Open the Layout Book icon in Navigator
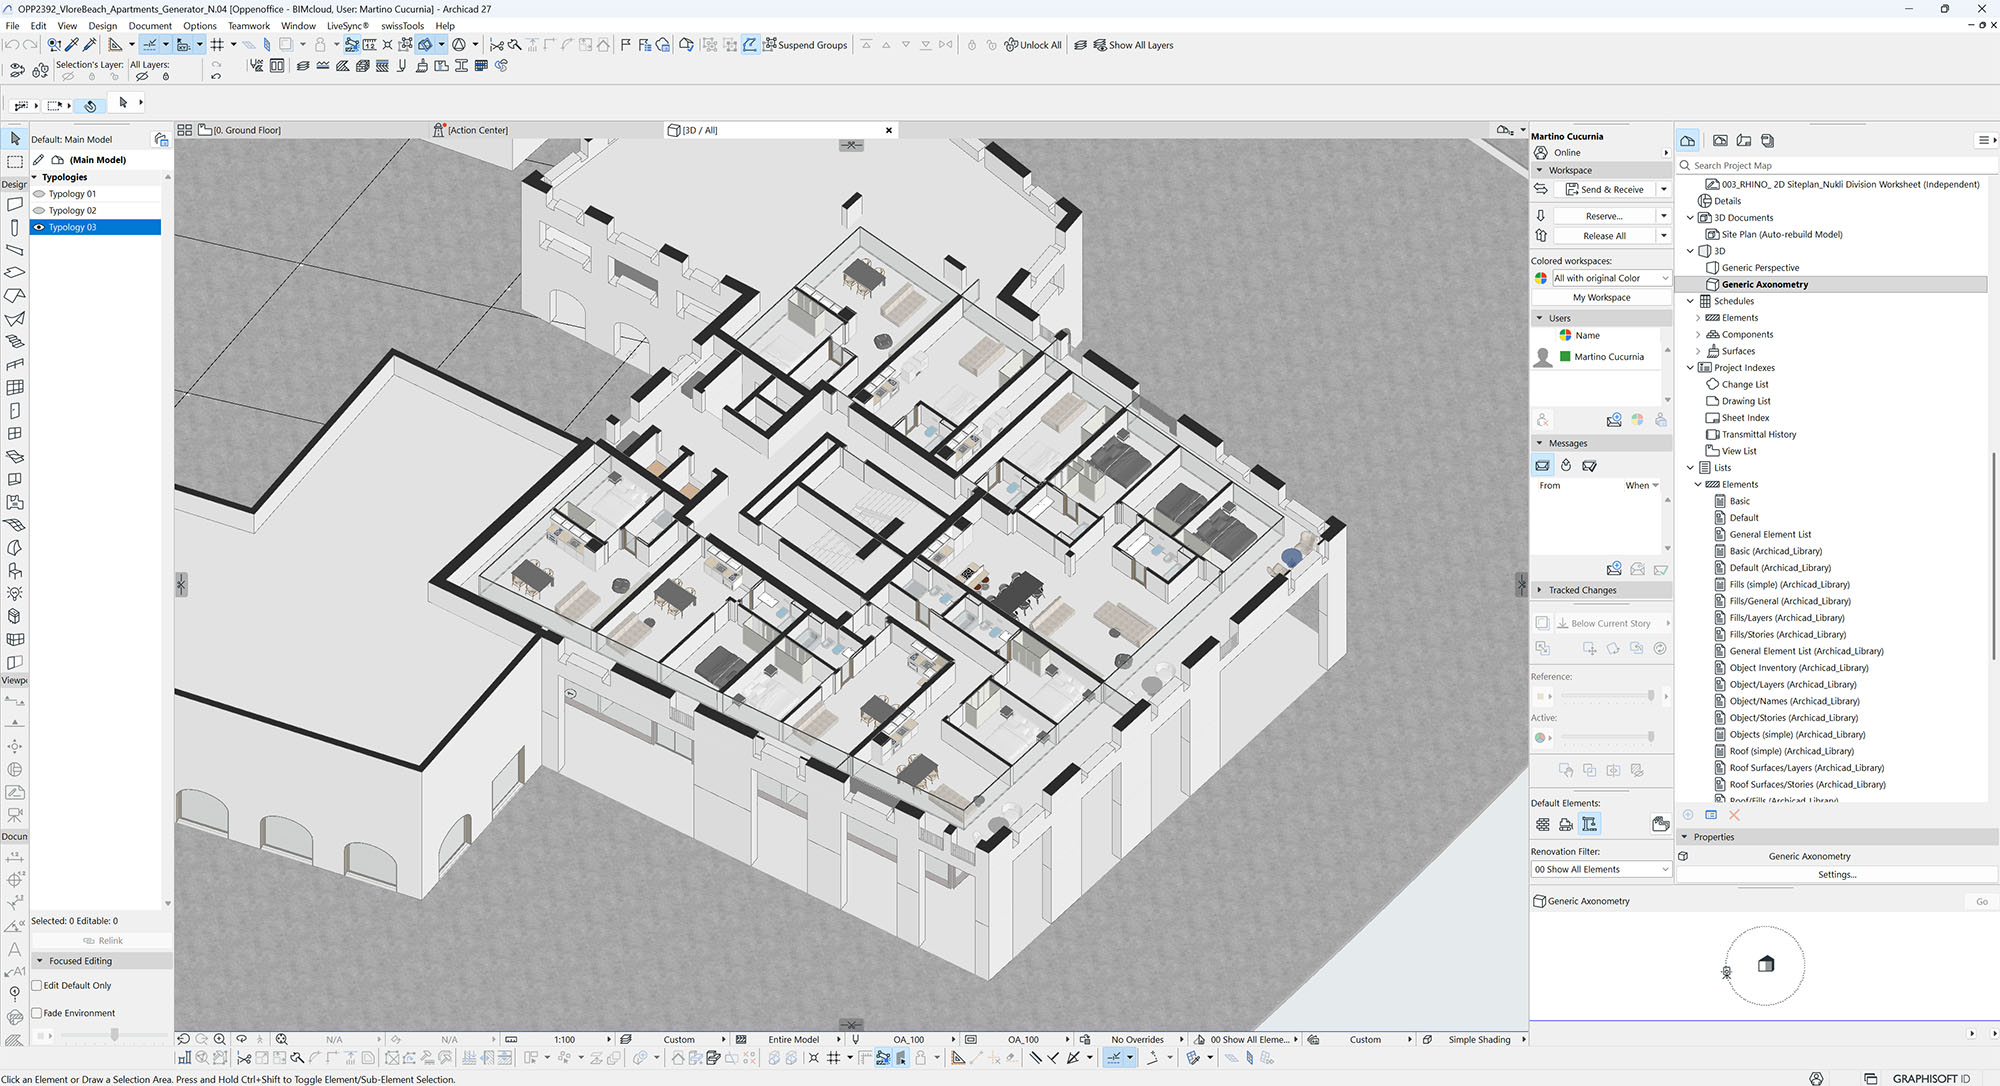Viewport: 2000px width, 1086px height. 1744,141
